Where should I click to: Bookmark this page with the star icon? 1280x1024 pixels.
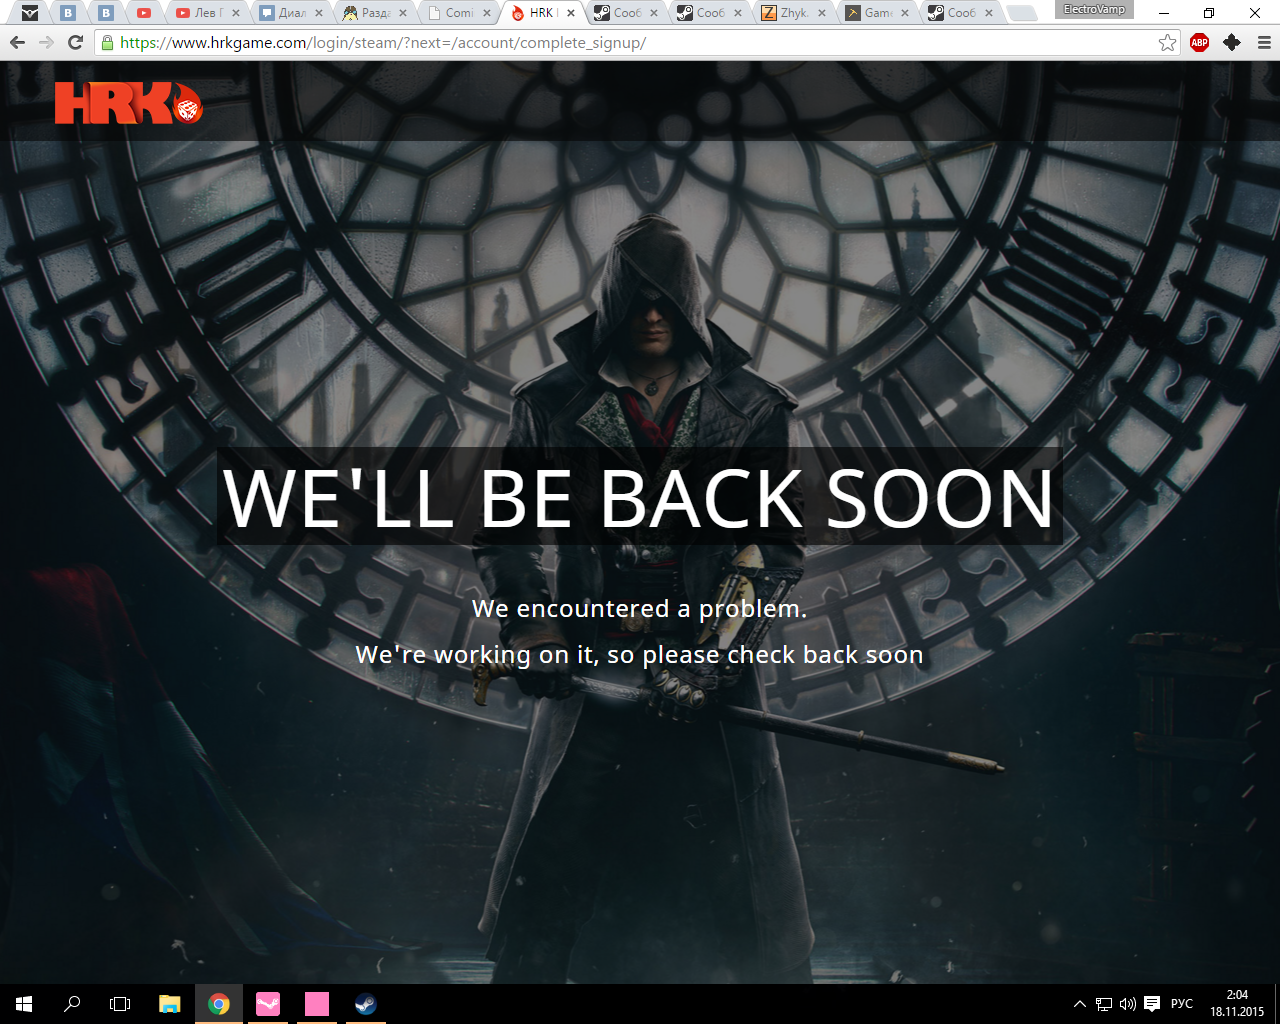1167,42
